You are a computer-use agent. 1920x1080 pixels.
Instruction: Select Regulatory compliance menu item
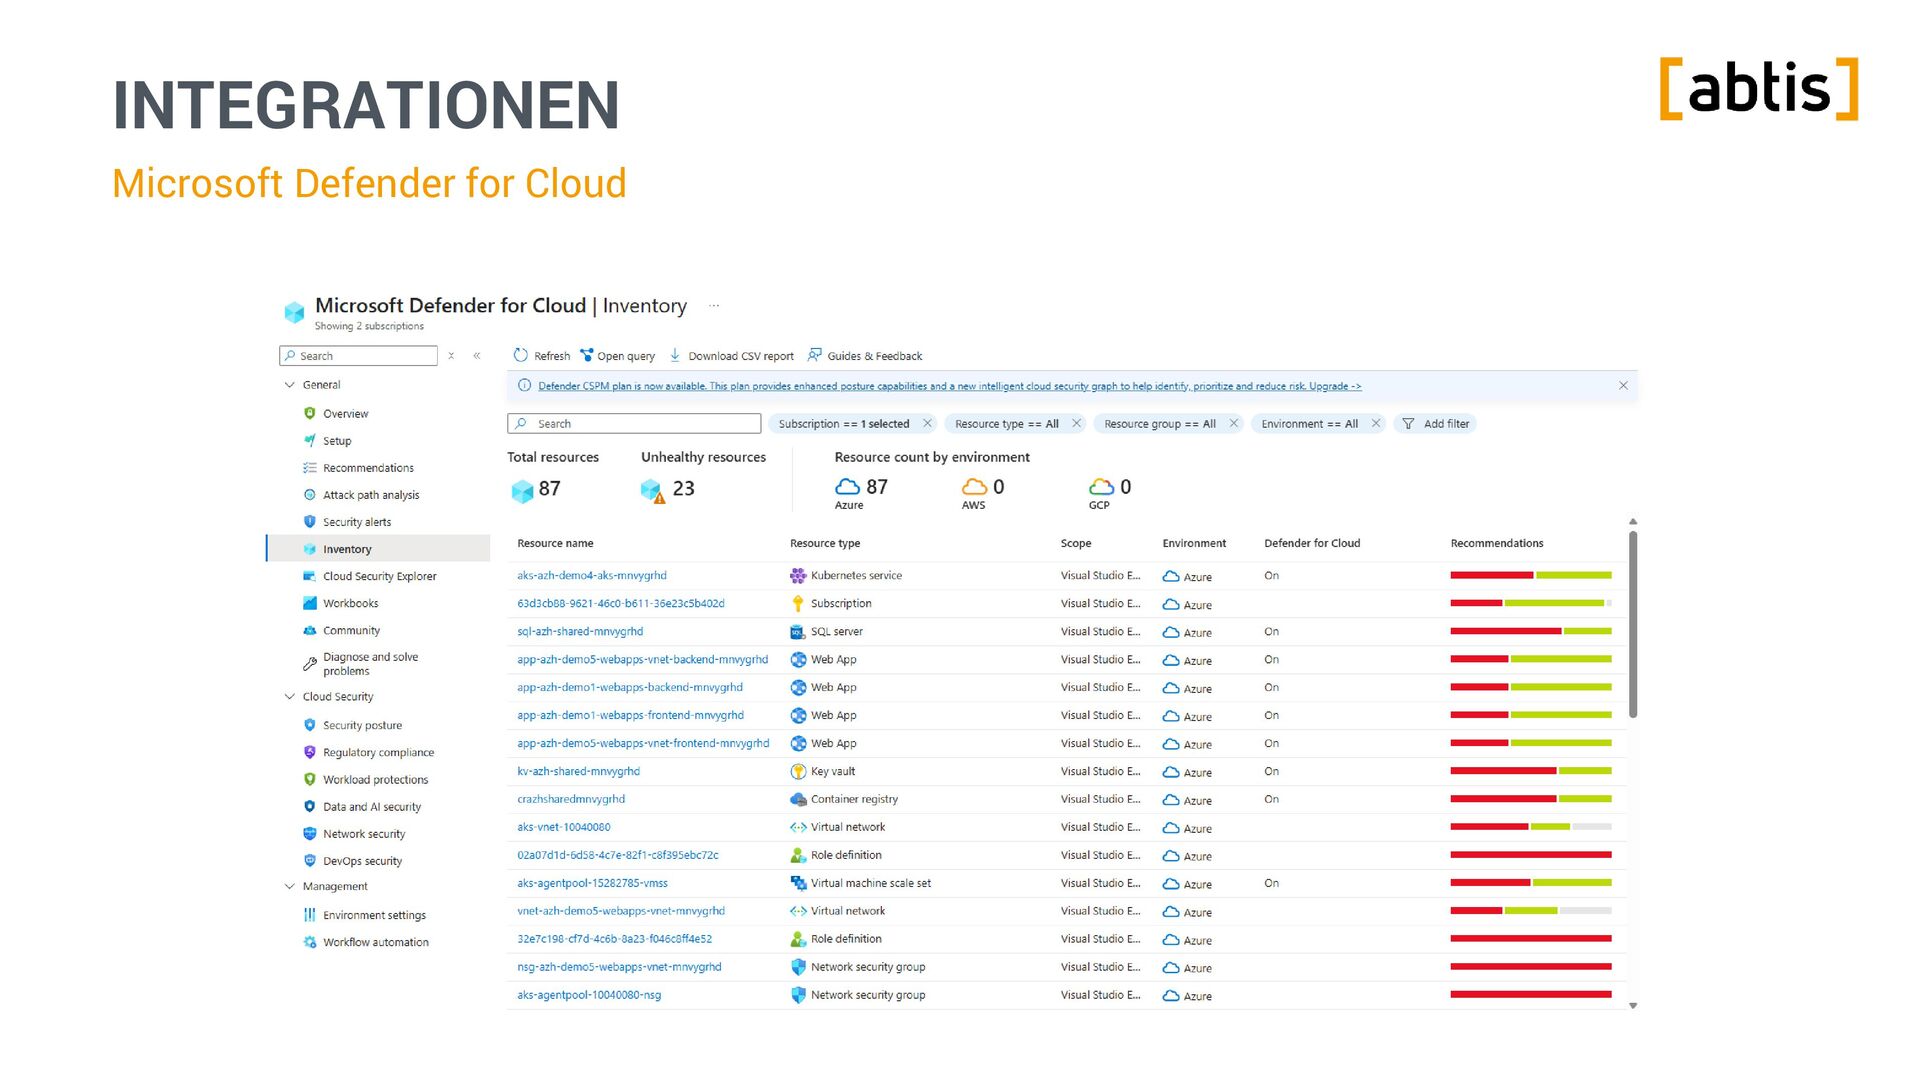point(377,753)
